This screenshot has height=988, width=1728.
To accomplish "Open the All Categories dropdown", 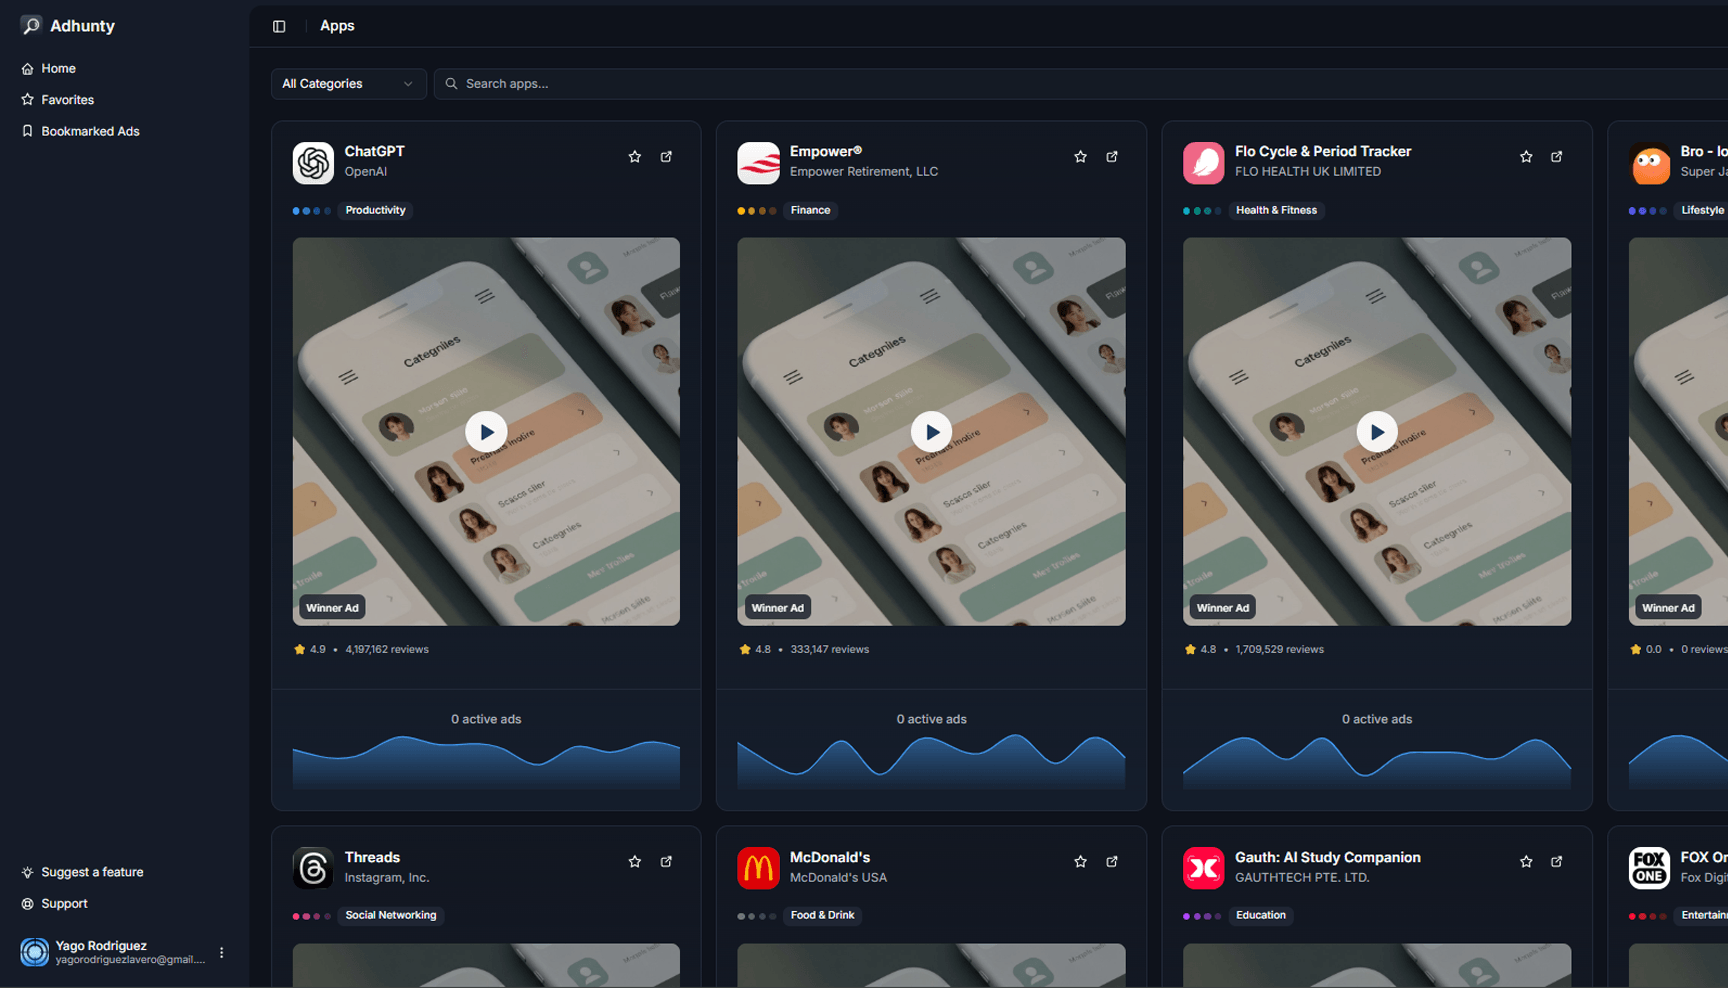I will click(x=348, y=84).
